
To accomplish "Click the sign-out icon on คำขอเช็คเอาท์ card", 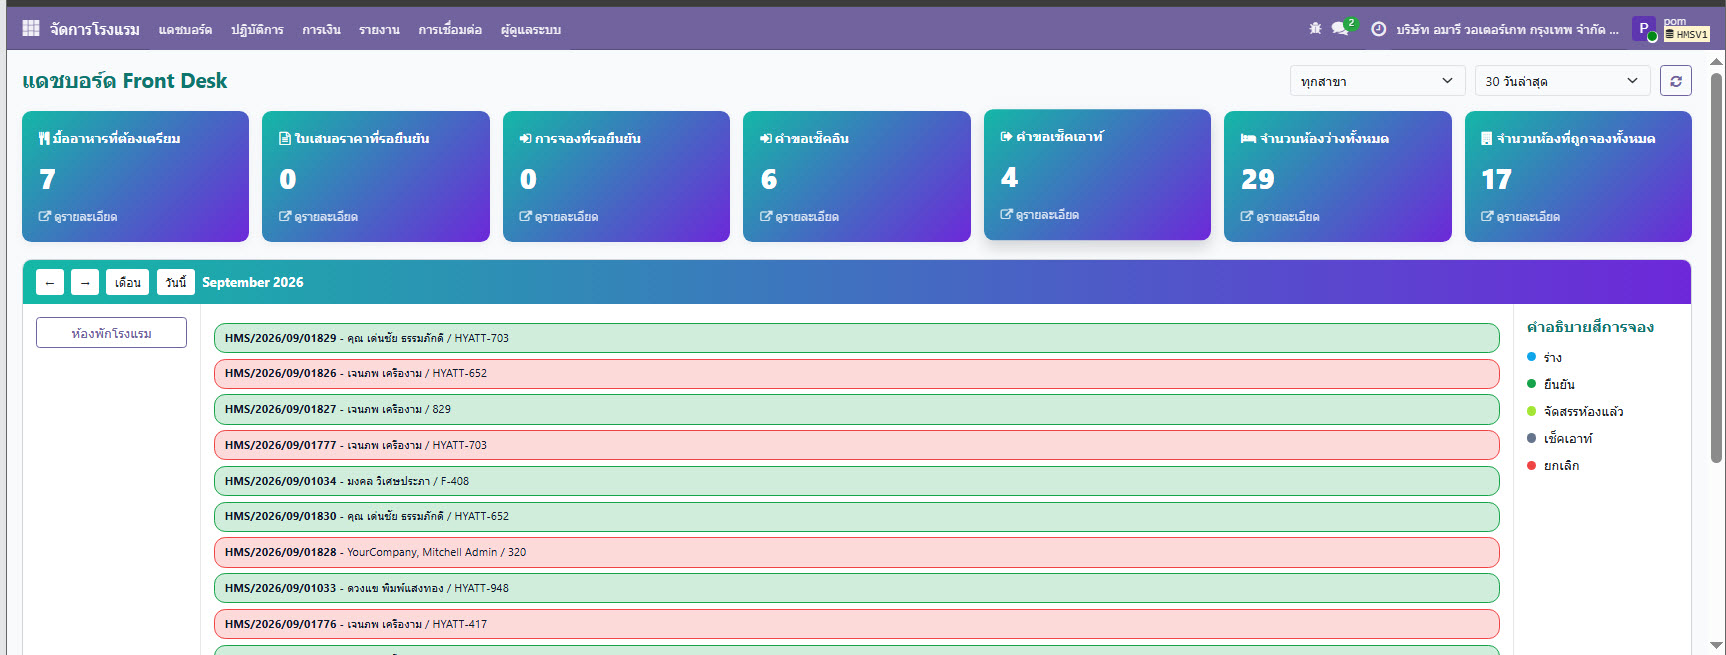I will coord(1006,136).
